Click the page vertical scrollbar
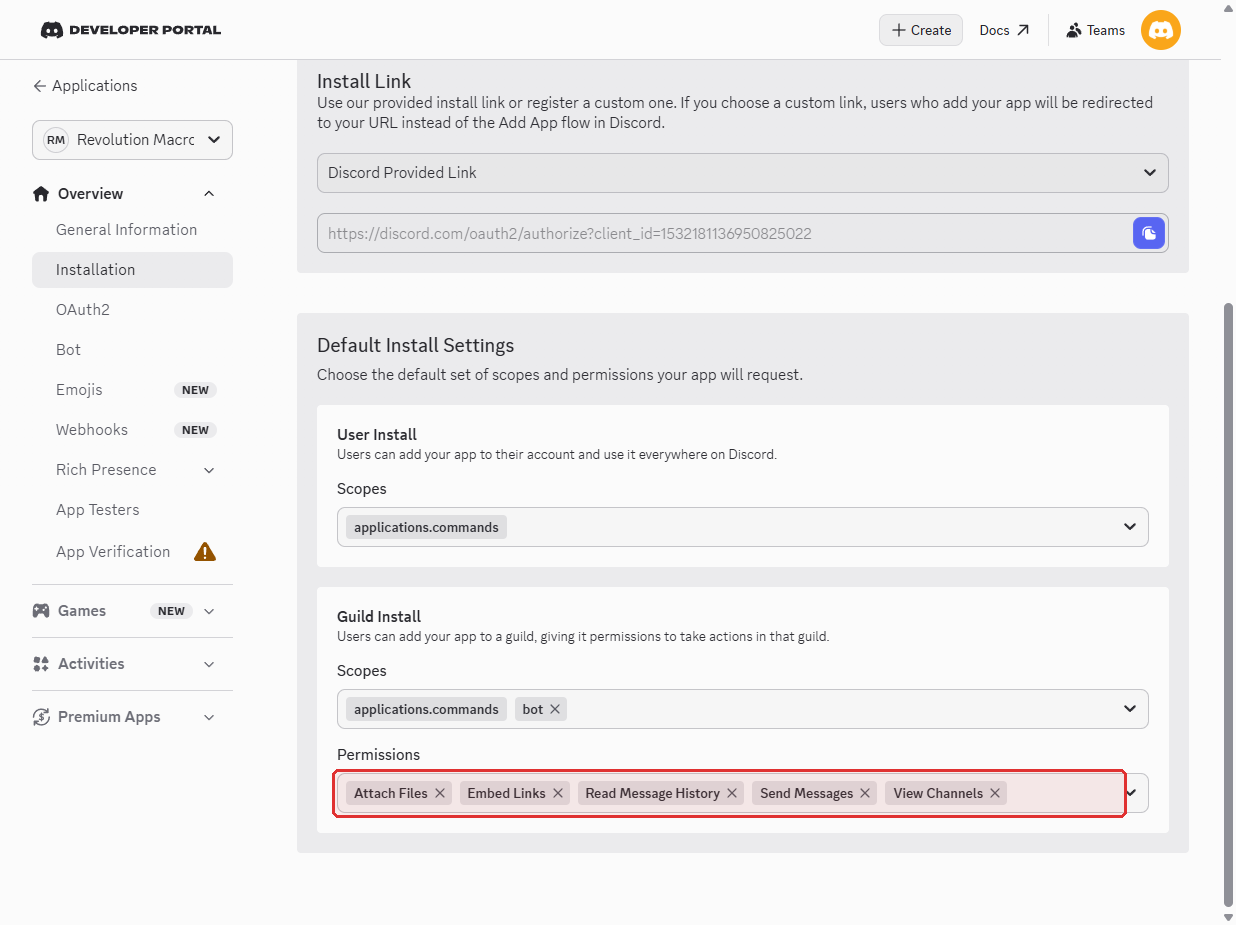This screenshot has width=1236, height=925. tap(1229, 605)
